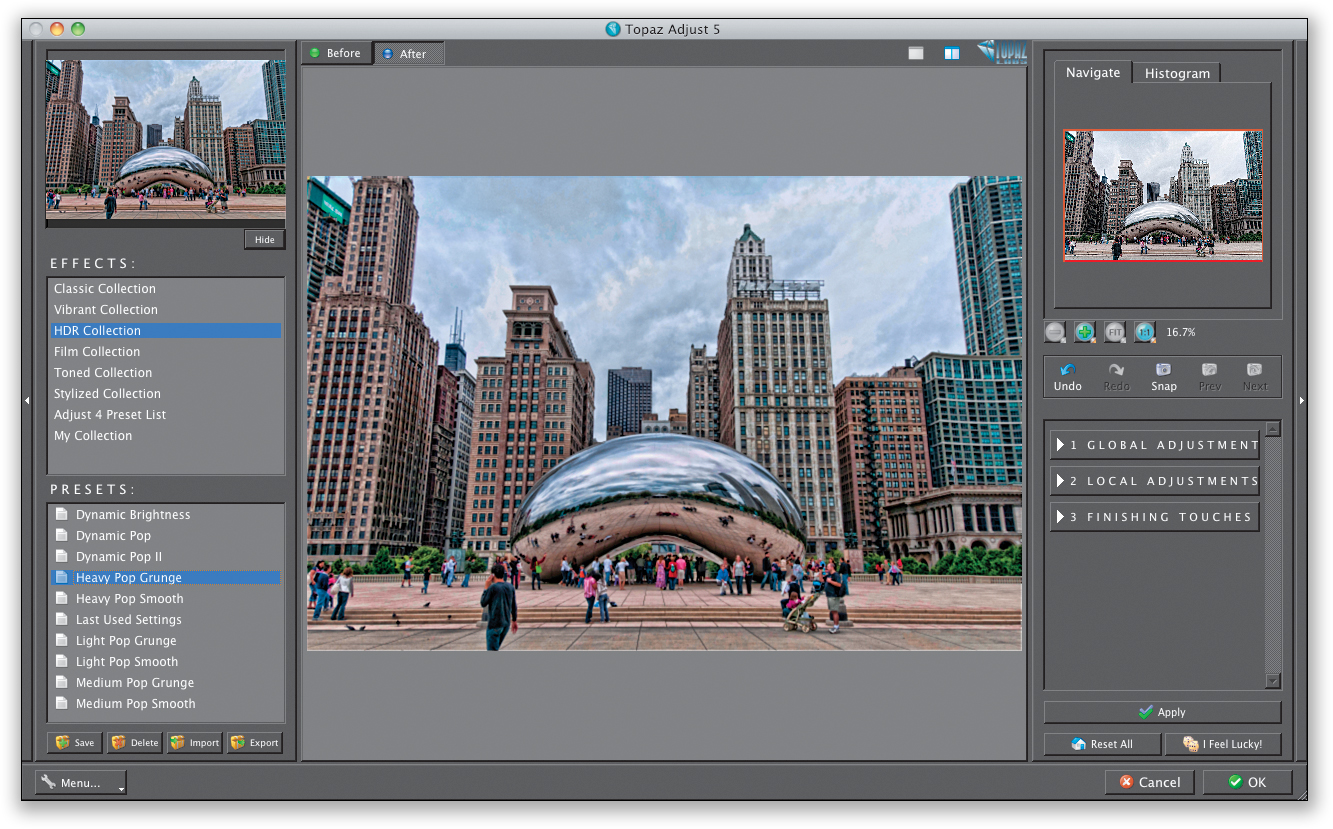Screen dimensions: 1333x829
Task: Choose Medium Pop Grunge preset
Action: coord(166,683)
